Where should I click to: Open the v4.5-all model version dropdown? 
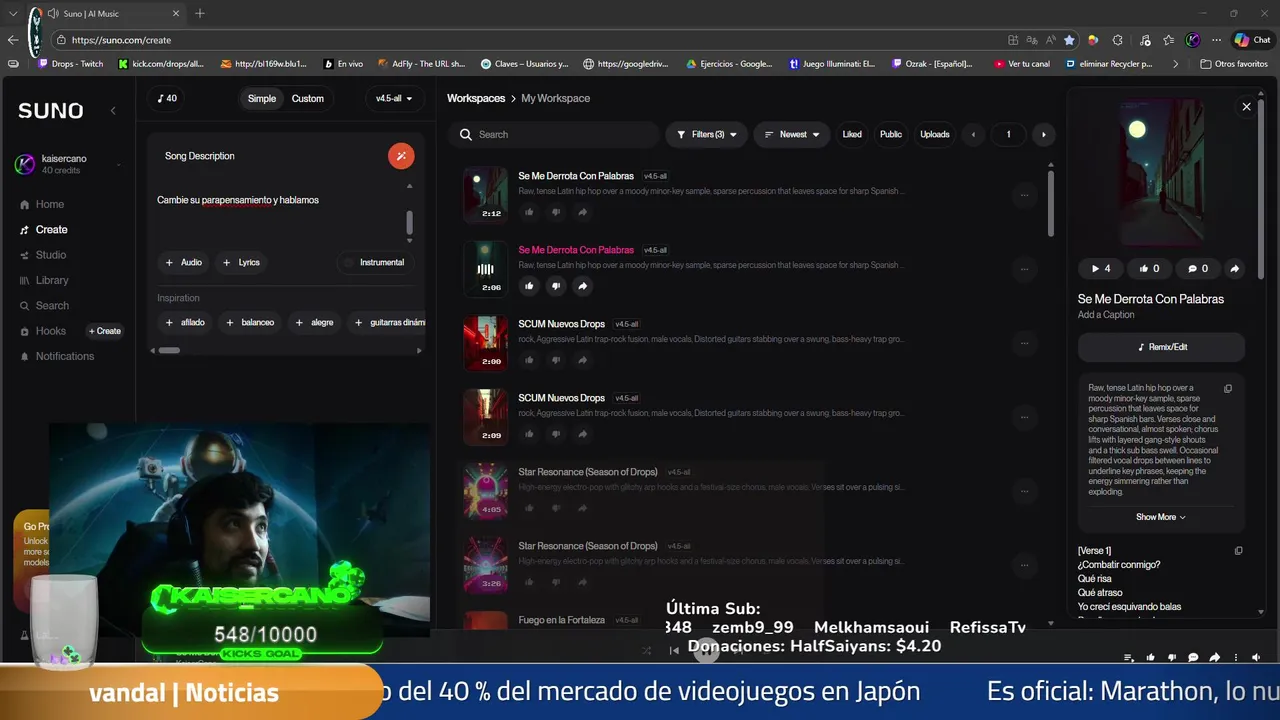click(394, 98)
